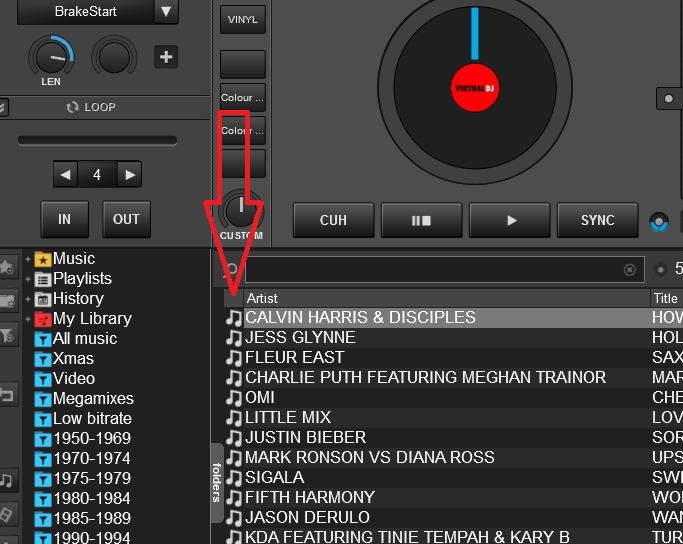Open the BrakeStart effect dropdown arrow
Screen dimensions: 683x544
pos(166,12)
